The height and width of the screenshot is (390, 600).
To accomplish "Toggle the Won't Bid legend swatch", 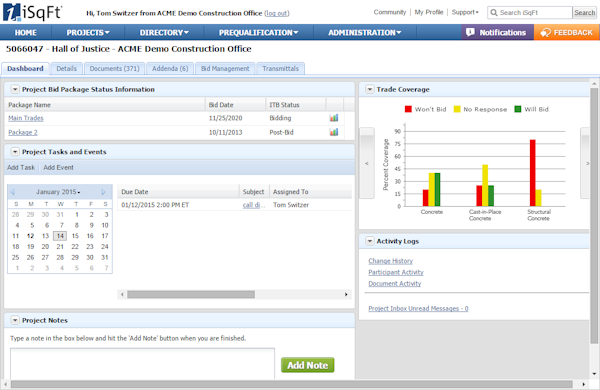I will click(408, 109).
